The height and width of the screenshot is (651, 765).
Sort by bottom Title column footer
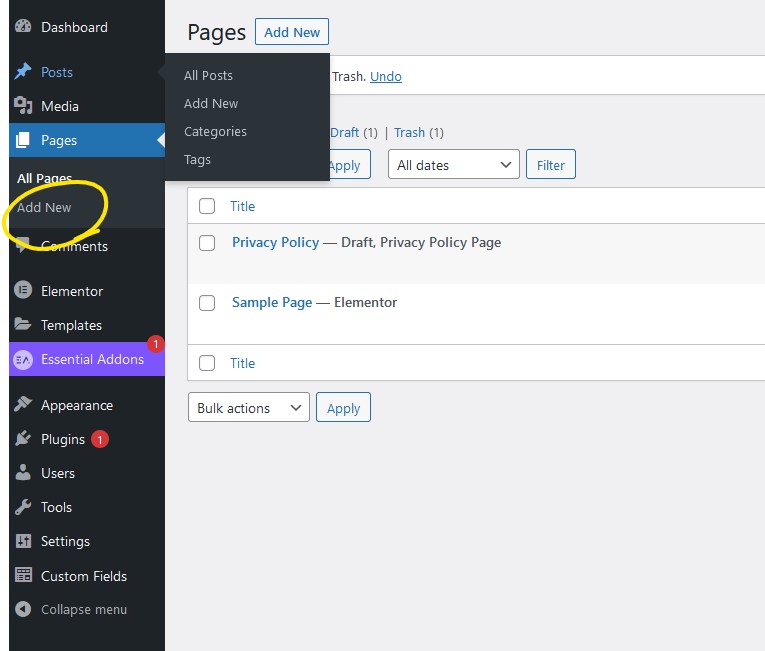point(242,363)
